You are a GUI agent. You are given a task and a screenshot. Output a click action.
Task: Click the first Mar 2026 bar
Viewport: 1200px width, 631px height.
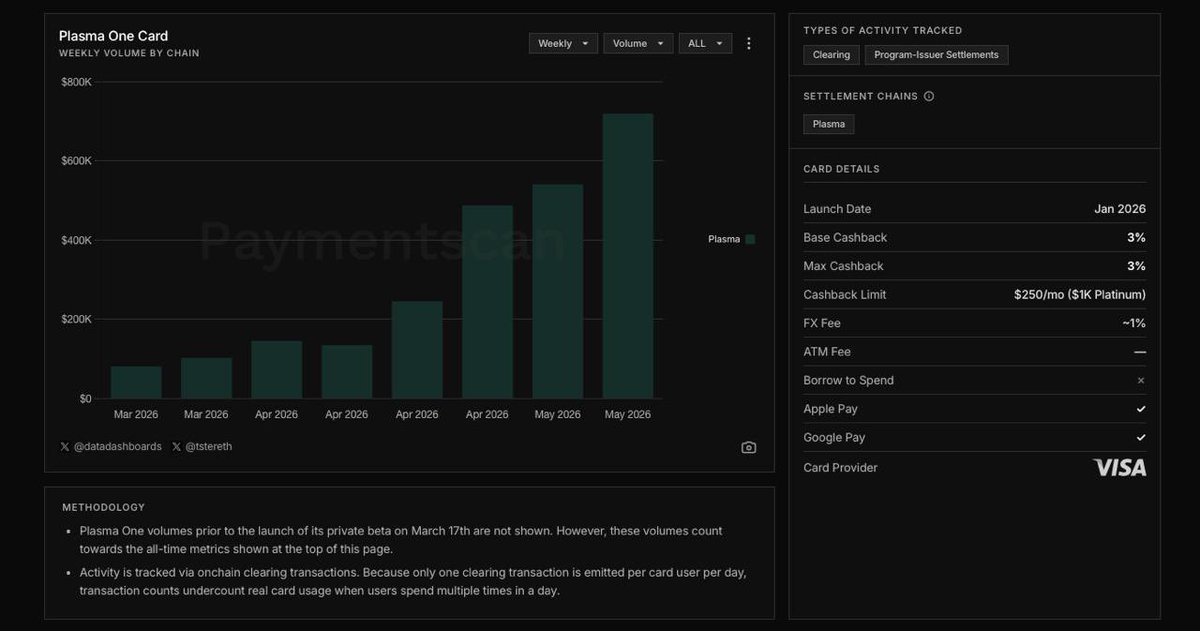(x=136, y=382)
